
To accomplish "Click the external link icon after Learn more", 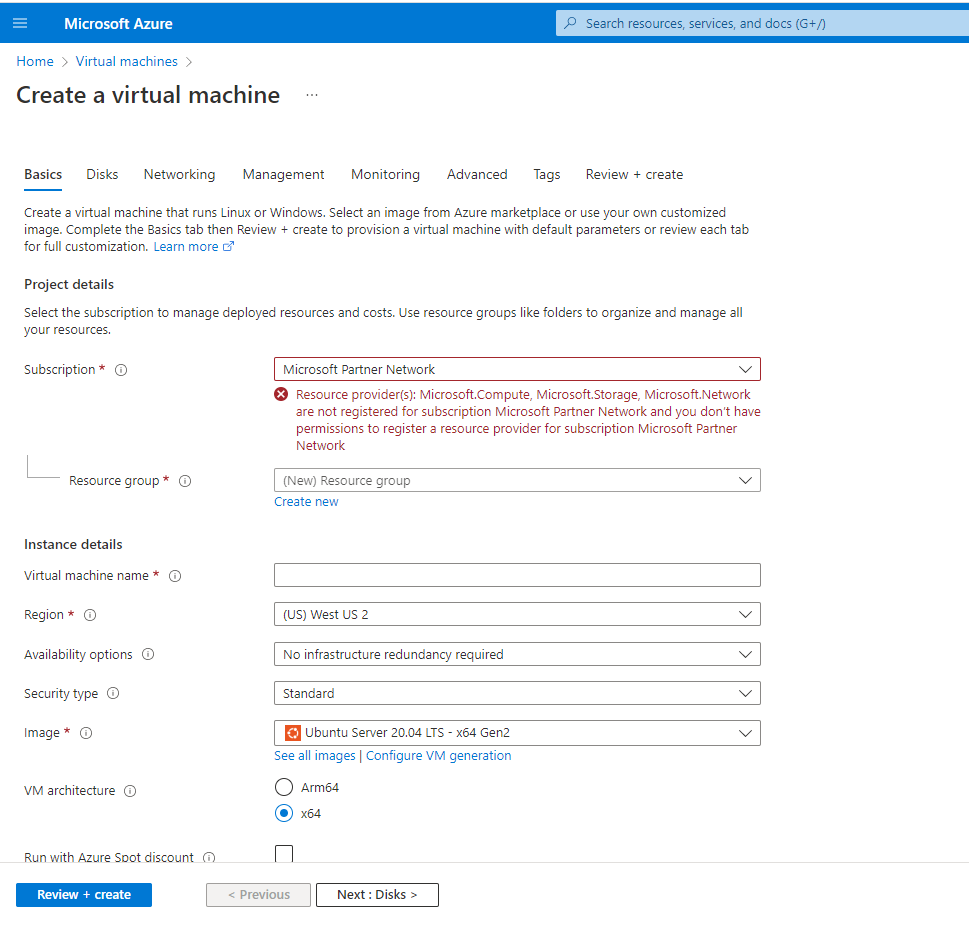I will pyautogui.click(x=228, y=247).
